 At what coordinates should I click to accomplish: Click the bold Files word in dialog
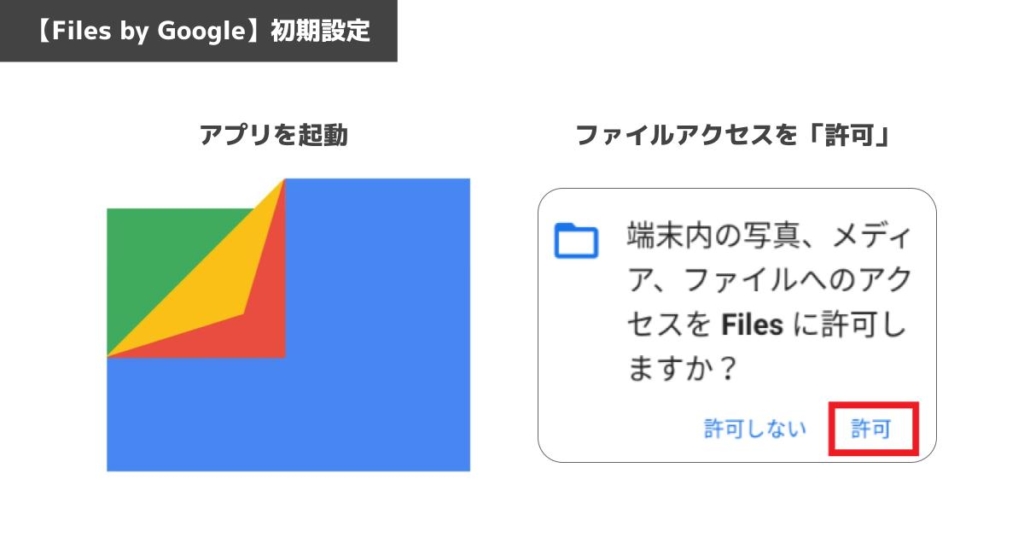pyautogui.click(x=752, y=324)
